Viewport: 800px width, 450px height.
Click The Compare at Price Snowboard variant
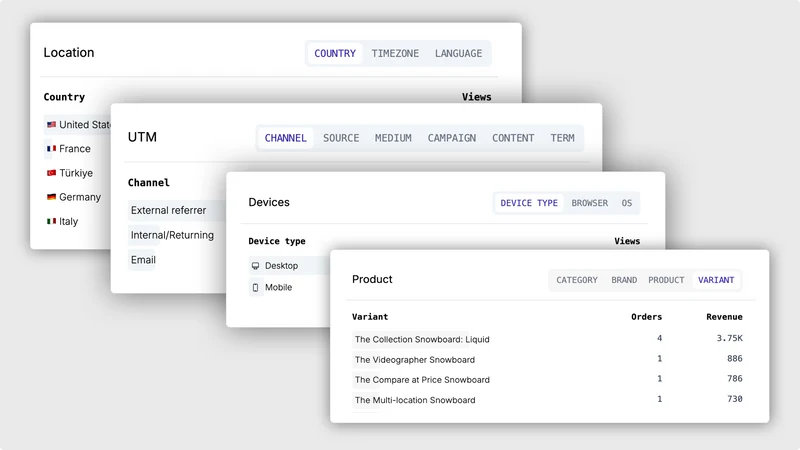tap(422, 380)
